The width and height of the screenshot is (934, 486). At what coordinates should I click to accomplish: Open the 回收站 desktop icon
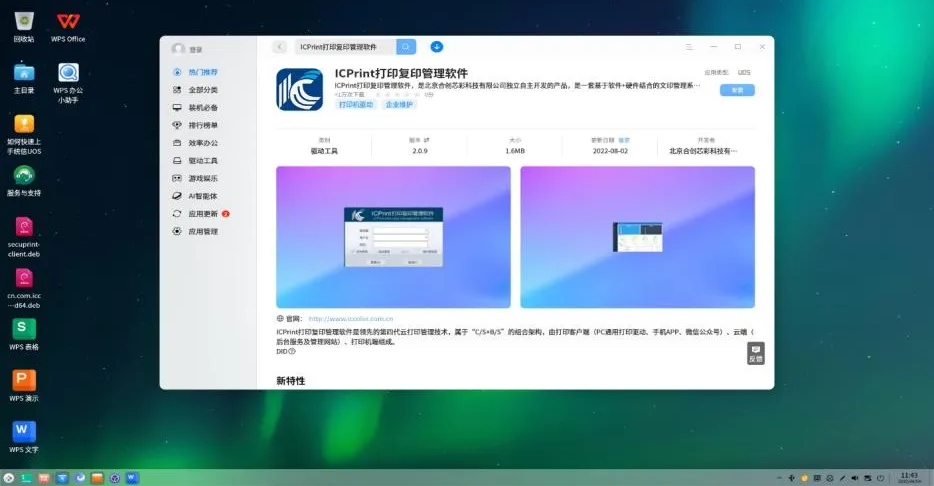(x=24, y=27)
